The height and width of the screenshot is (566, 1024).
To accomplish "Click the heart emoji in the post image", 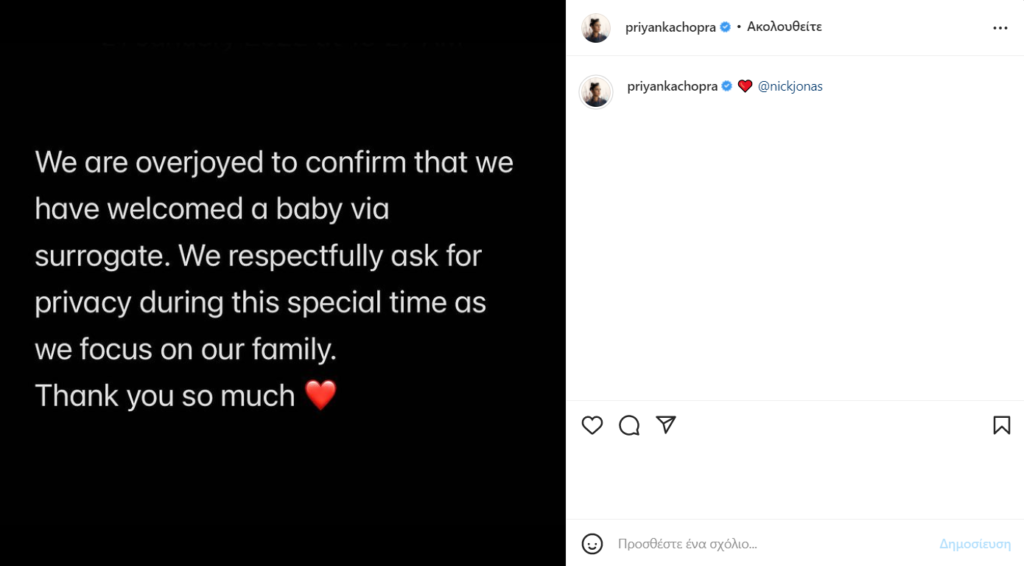I will [320, 396].
